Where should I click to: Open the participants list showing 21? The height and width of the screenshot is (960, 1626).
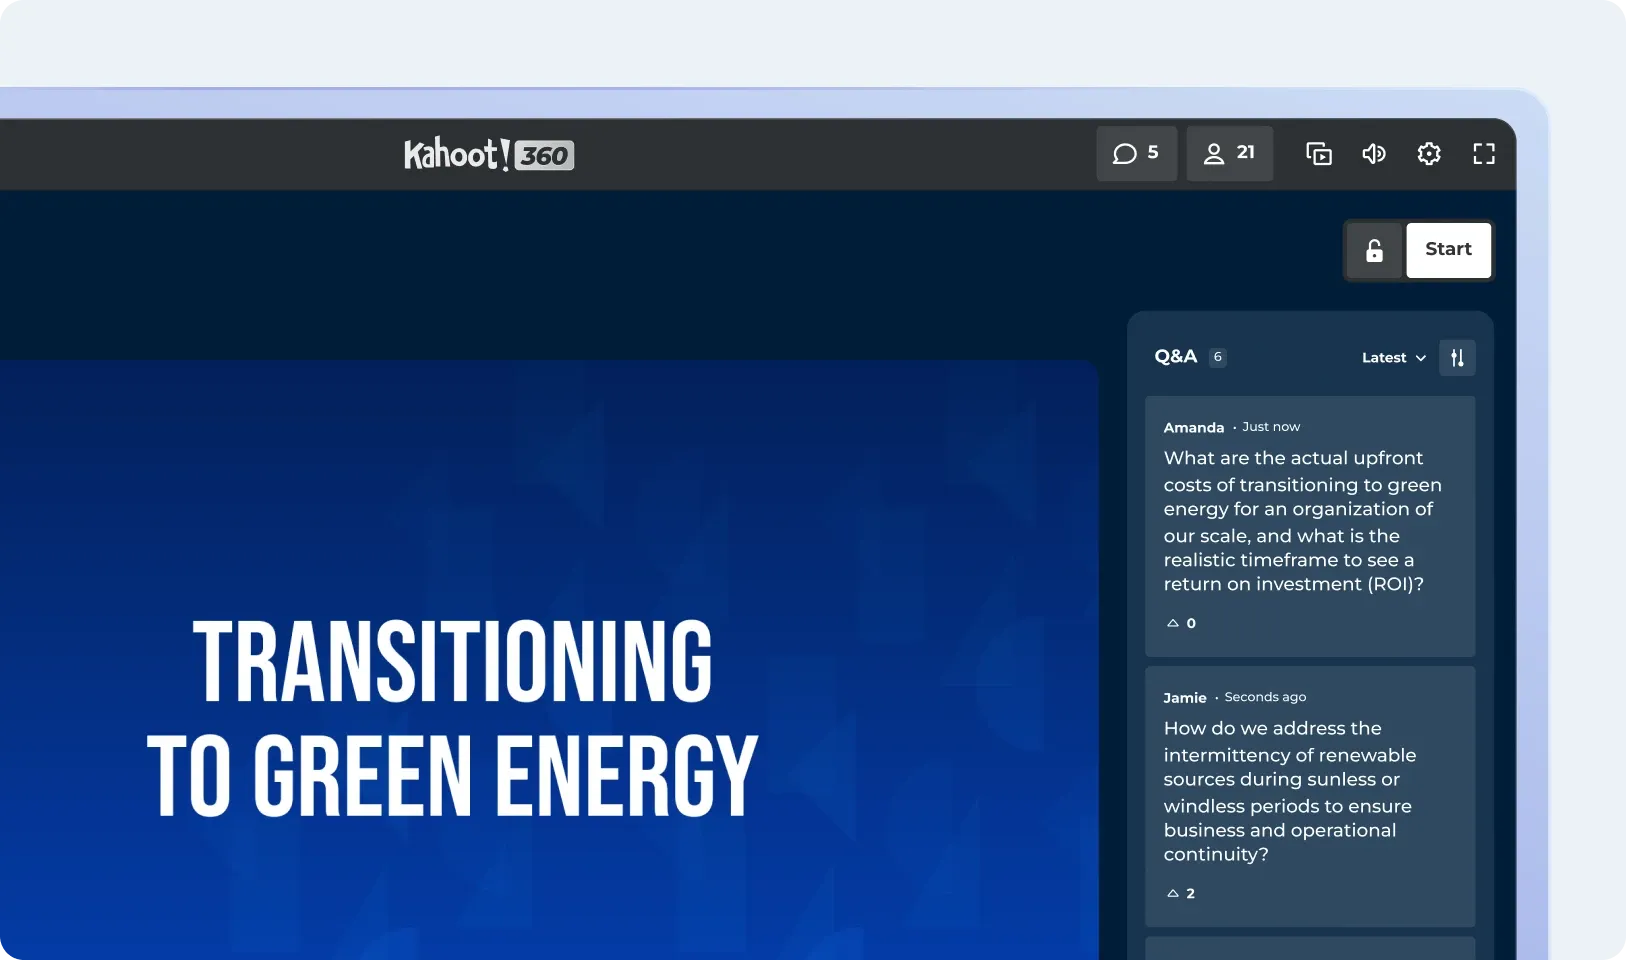tap(1229, 153)
